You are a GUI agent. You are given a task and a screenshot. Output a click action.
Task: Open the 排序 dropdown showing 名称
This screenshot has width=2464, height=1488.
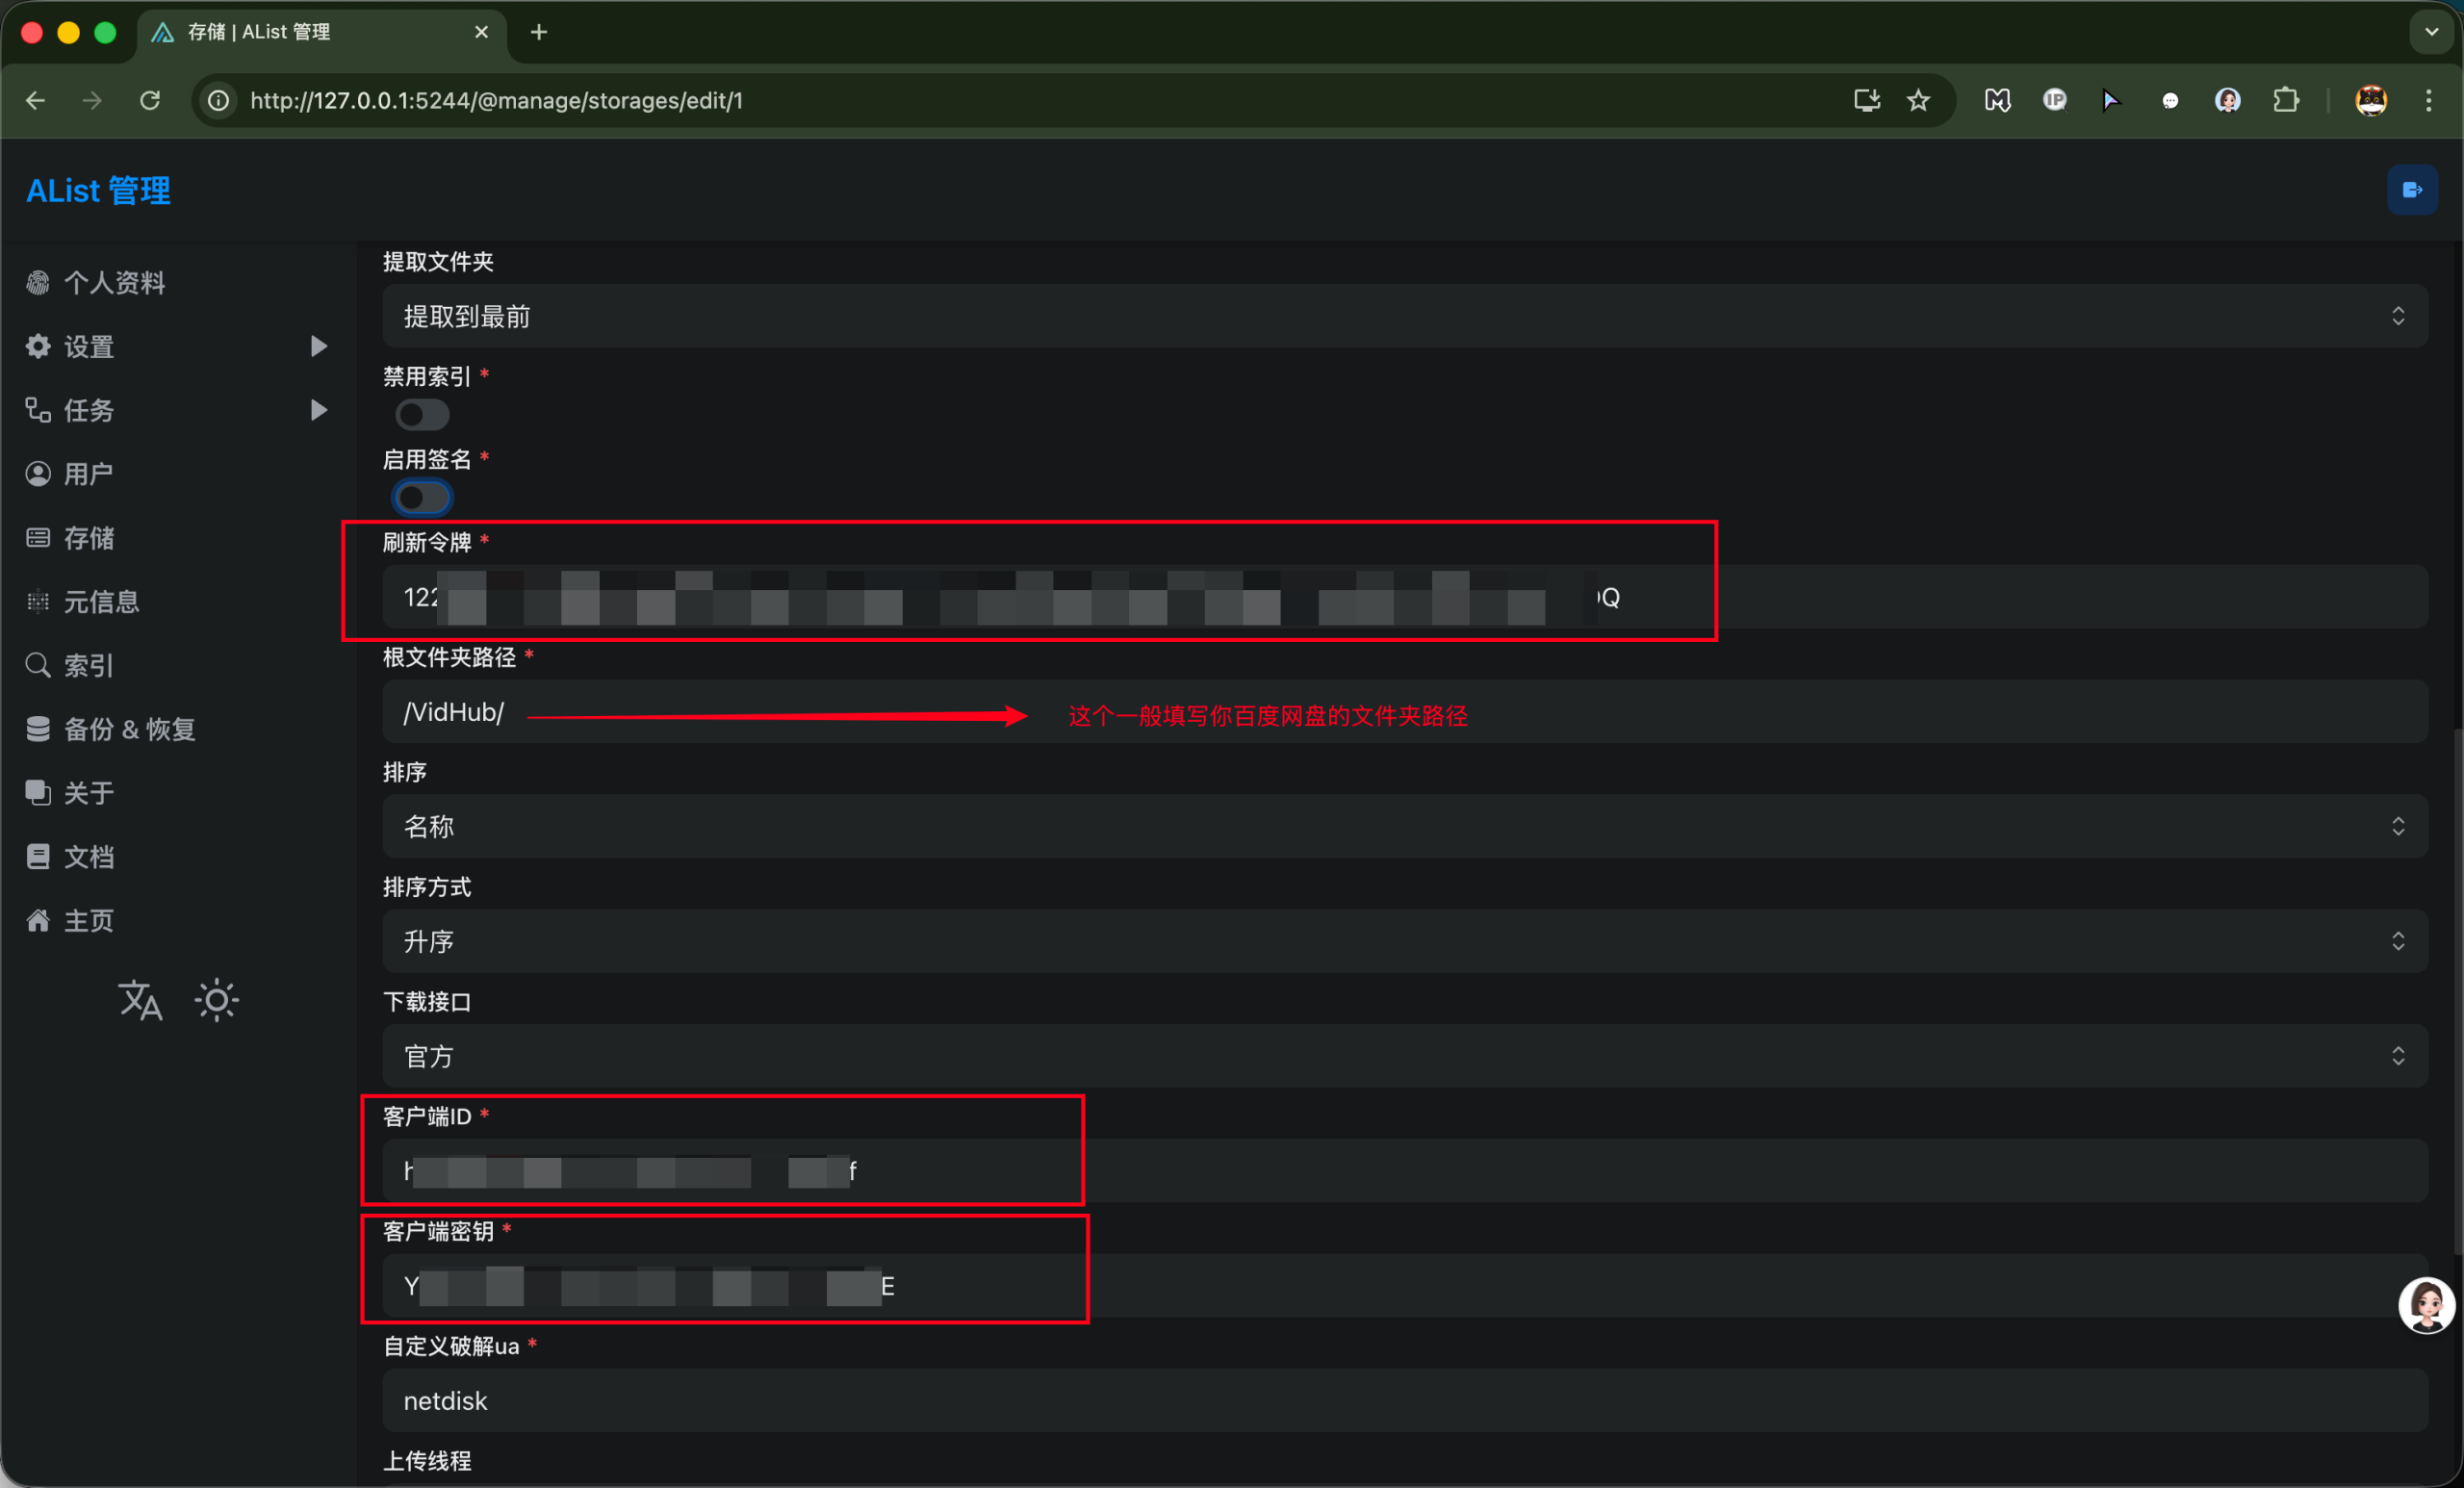(x=1404, y=826)
